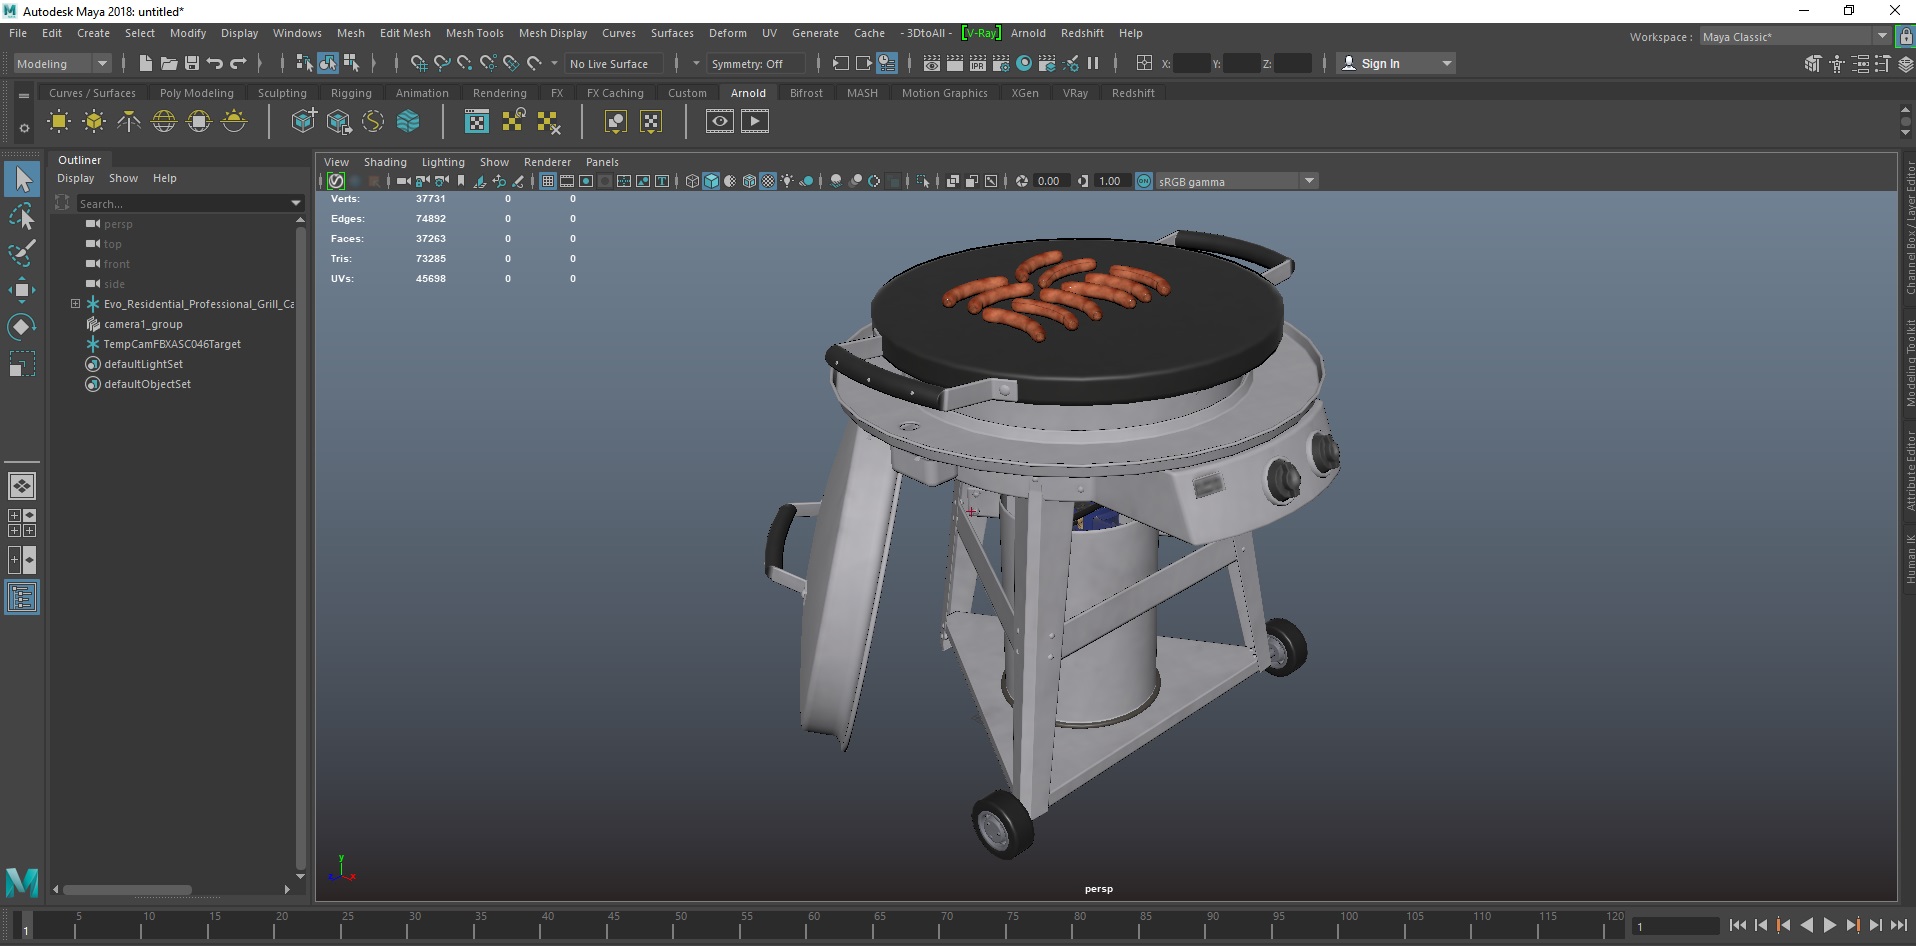This screenshot has width=1916, height=946.
Task: Click the Undo arrow icon
Action: click(x=215, y=63)
